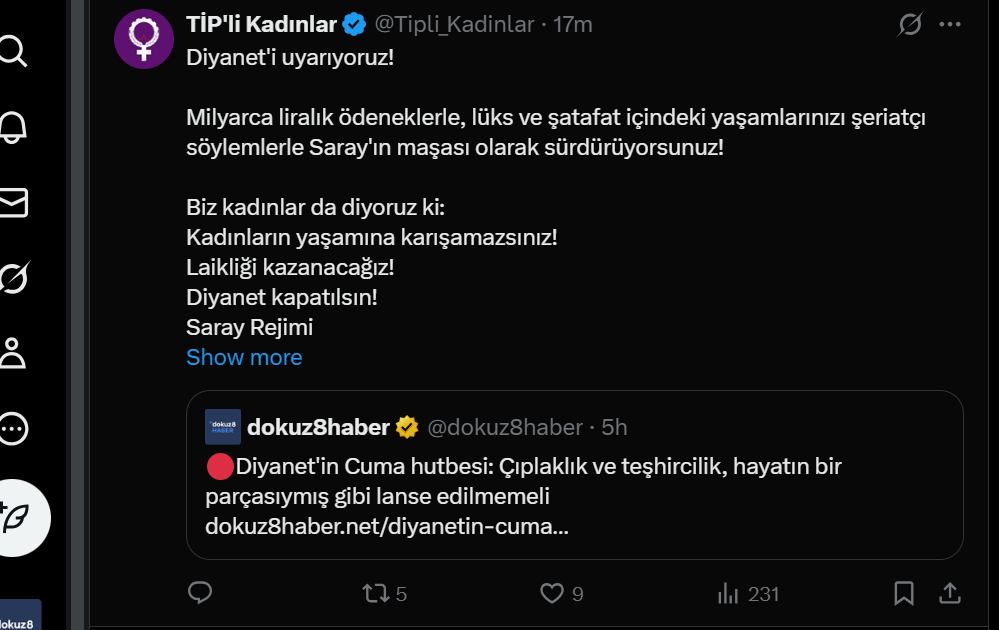Open Search from the left sidebar
999x630 pixels.
[13, 52]
